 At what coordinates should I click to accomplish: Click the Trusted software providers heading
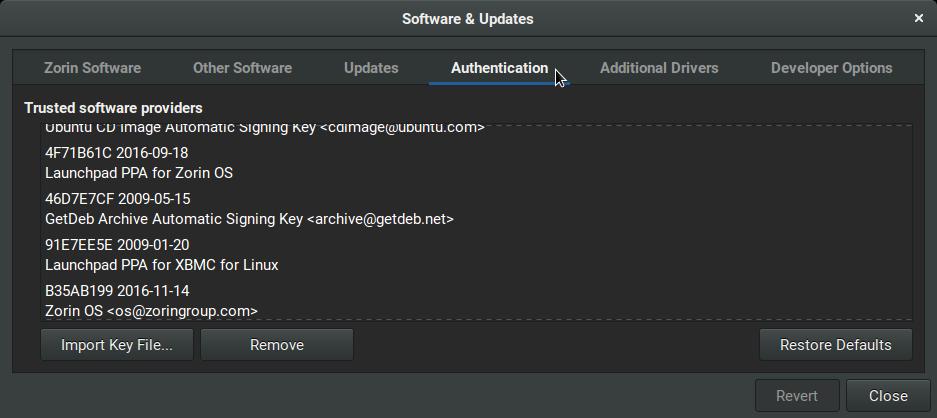coord(113,108)
